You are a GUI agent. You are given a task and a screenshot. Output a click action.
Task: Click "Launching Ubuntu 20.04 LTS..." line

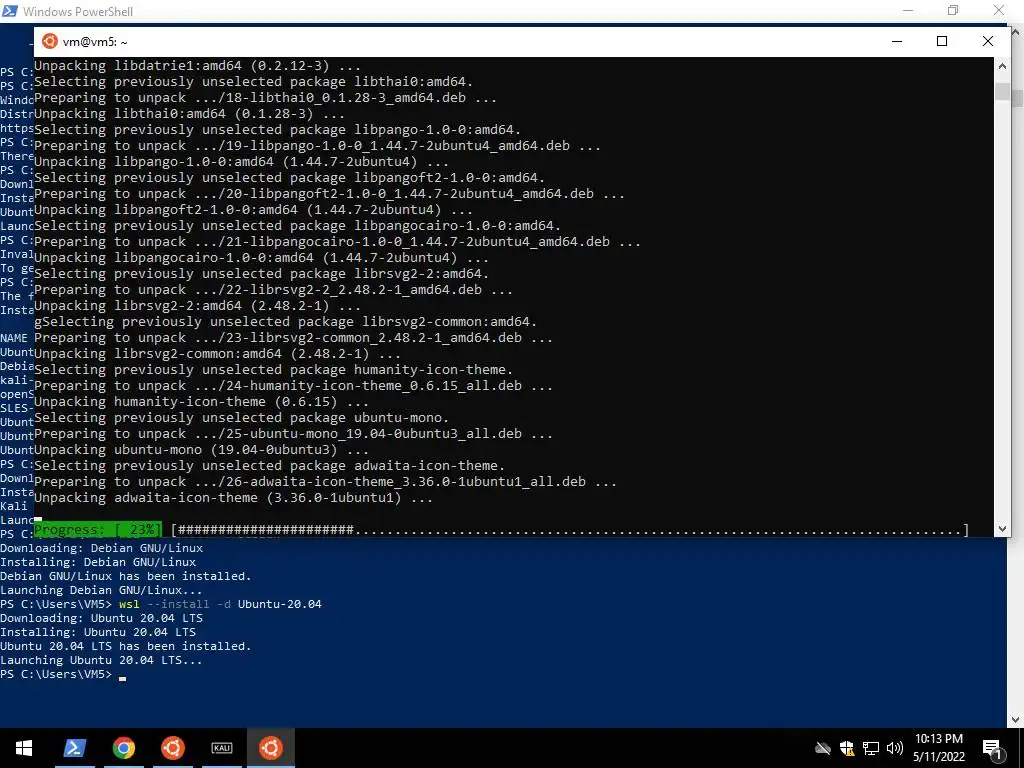101,660
